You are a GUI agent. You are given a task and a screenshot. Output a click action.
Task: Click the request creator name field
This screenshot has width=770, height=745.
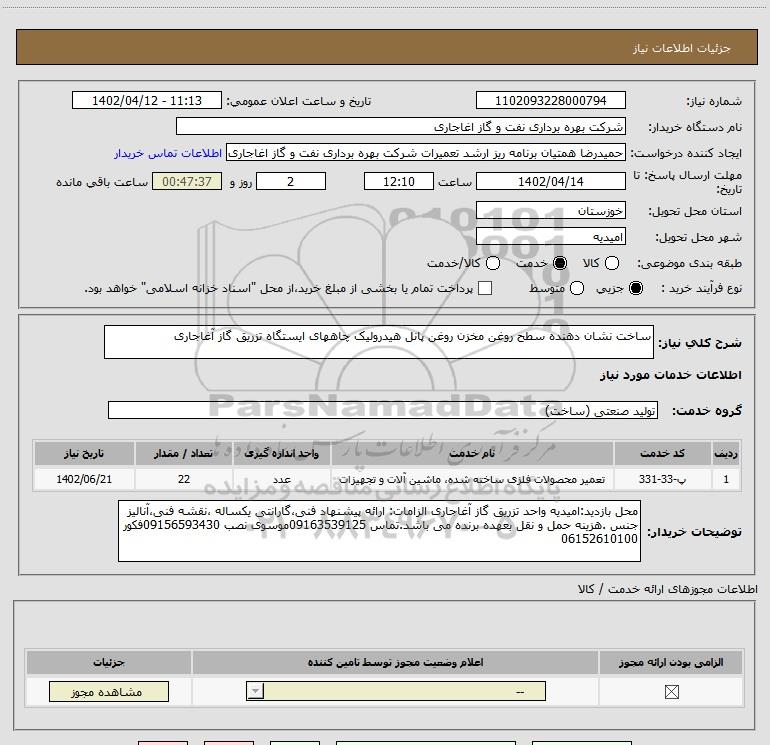[426, 153]
